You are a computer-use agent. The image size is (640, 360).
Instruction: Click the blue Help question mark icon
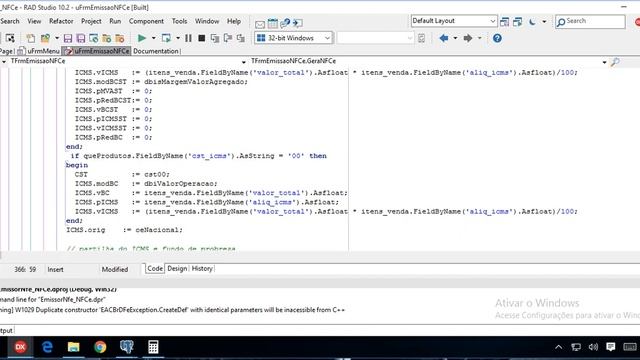coord(497,38)
